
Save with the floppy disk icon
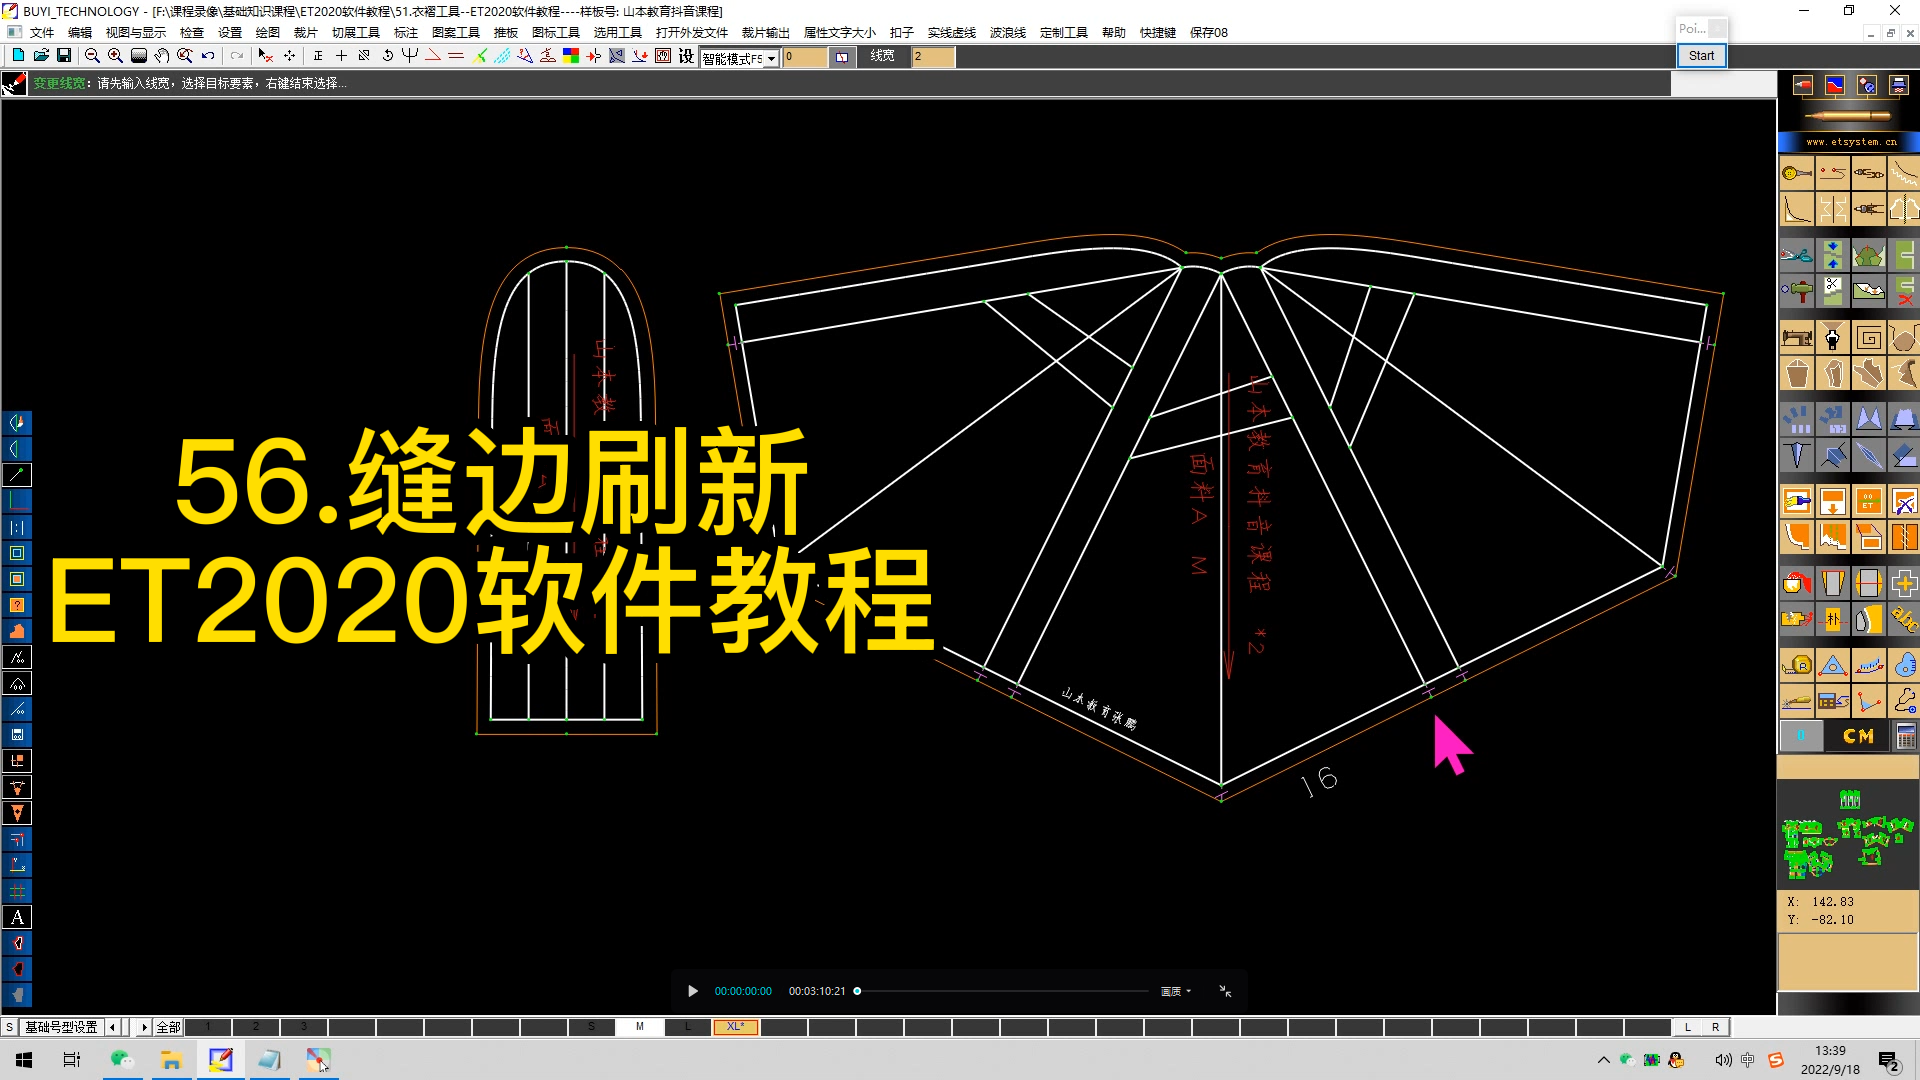64,56
